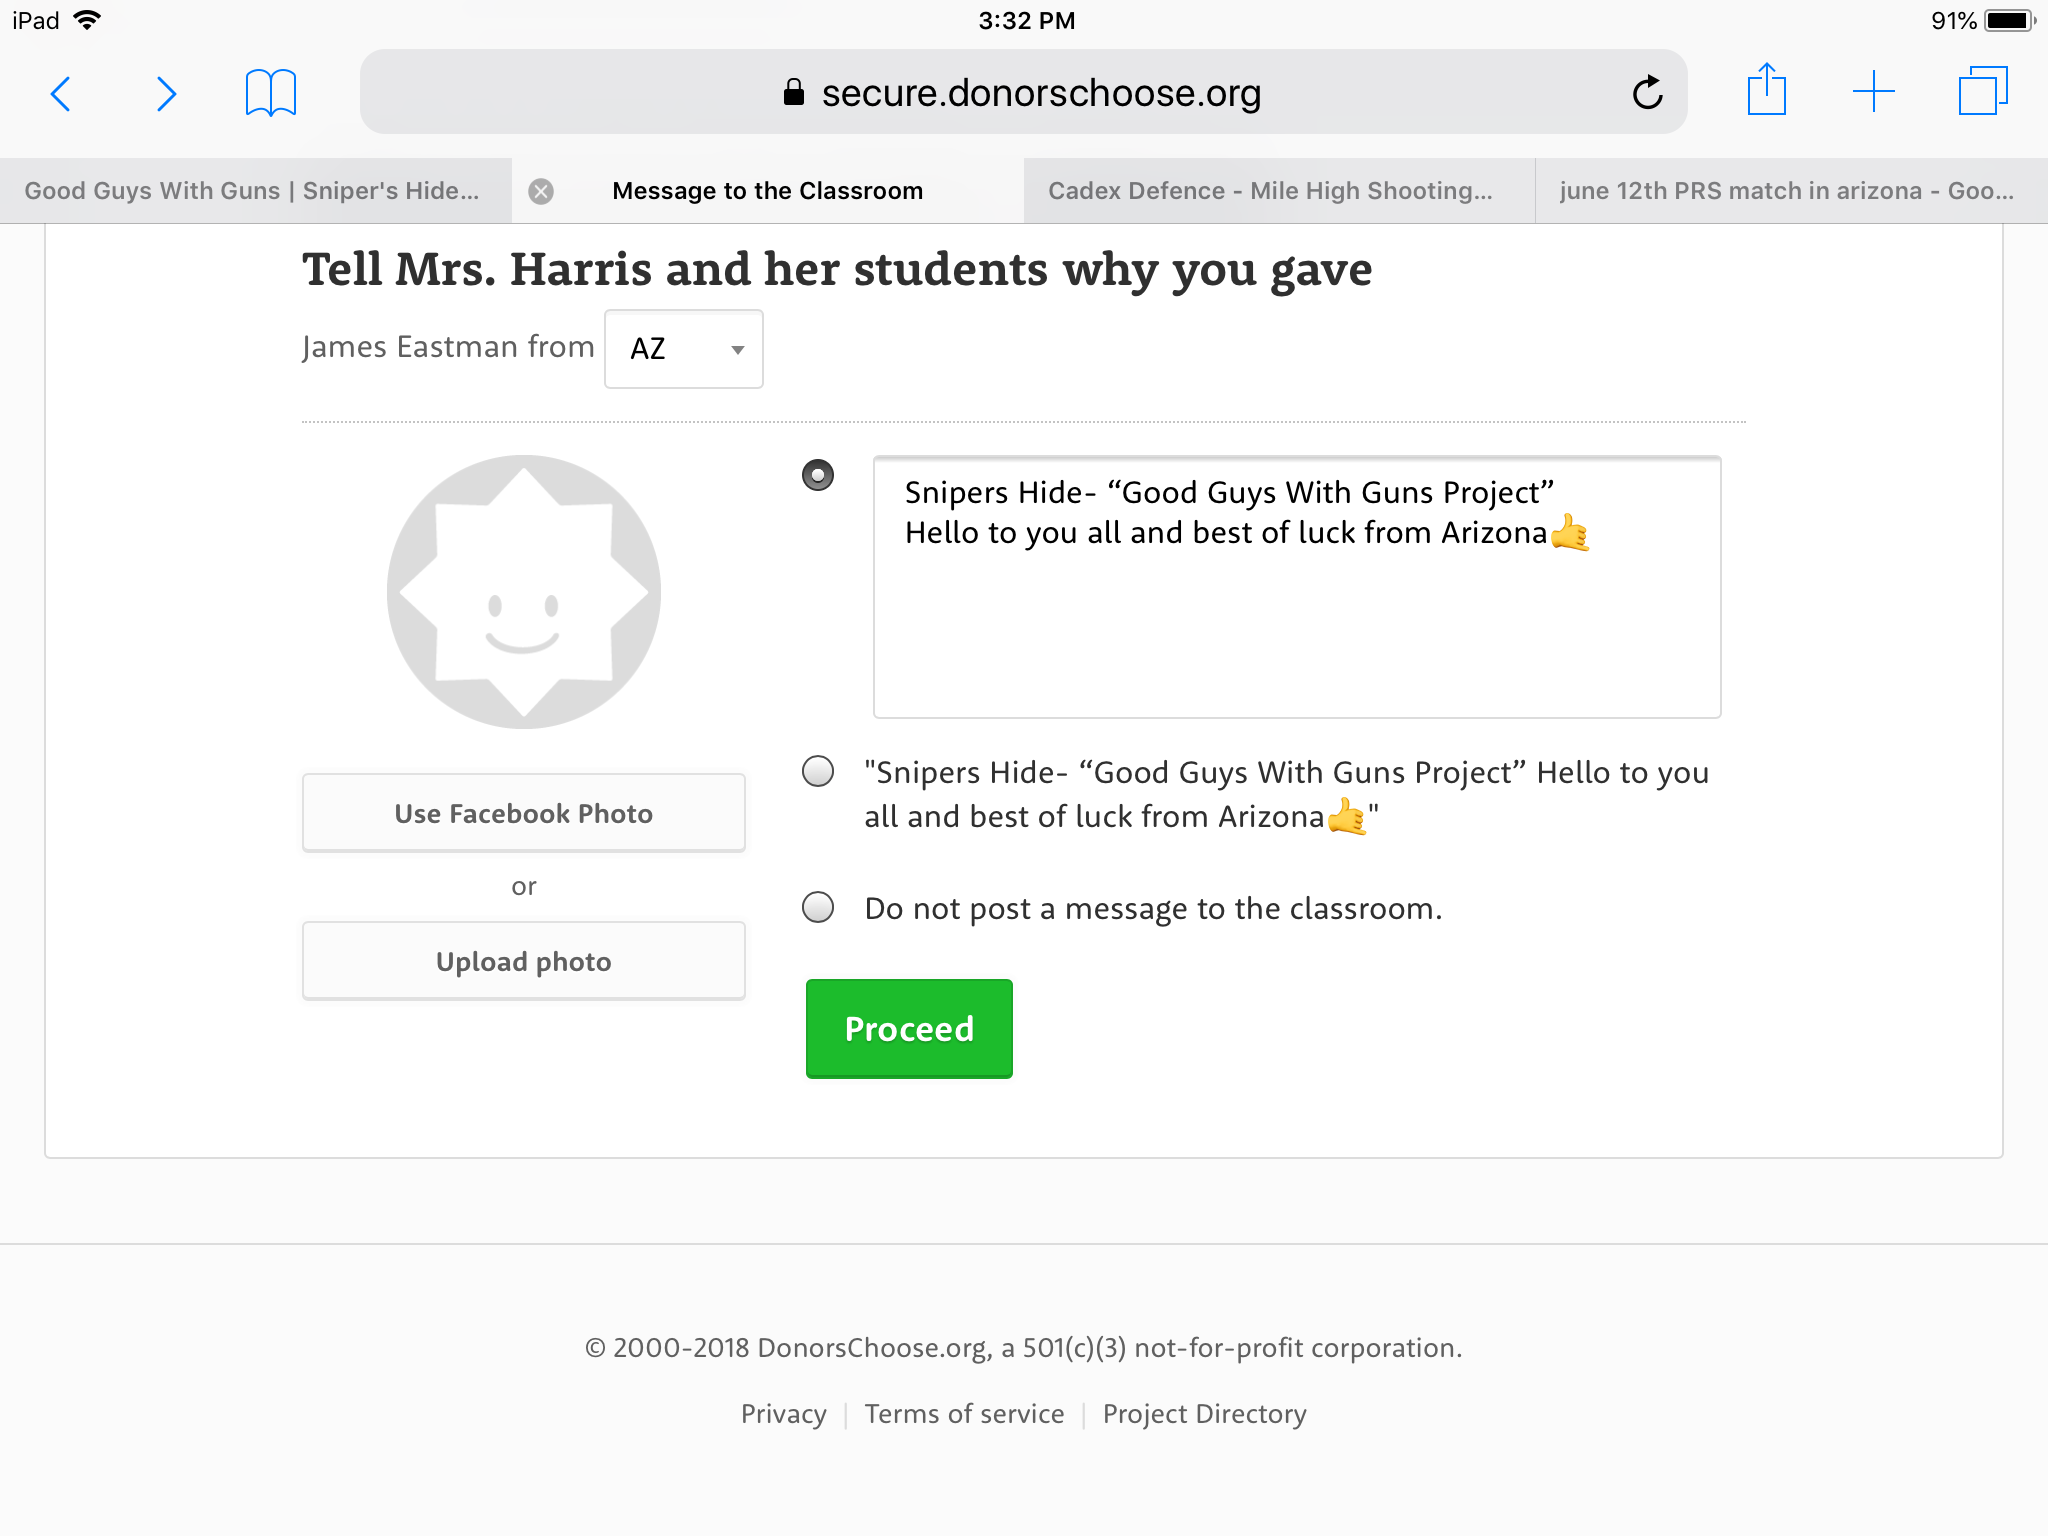Open the AZ state dropdown
This screenshot has width=2048, height=1536.
tap(684, 349)
